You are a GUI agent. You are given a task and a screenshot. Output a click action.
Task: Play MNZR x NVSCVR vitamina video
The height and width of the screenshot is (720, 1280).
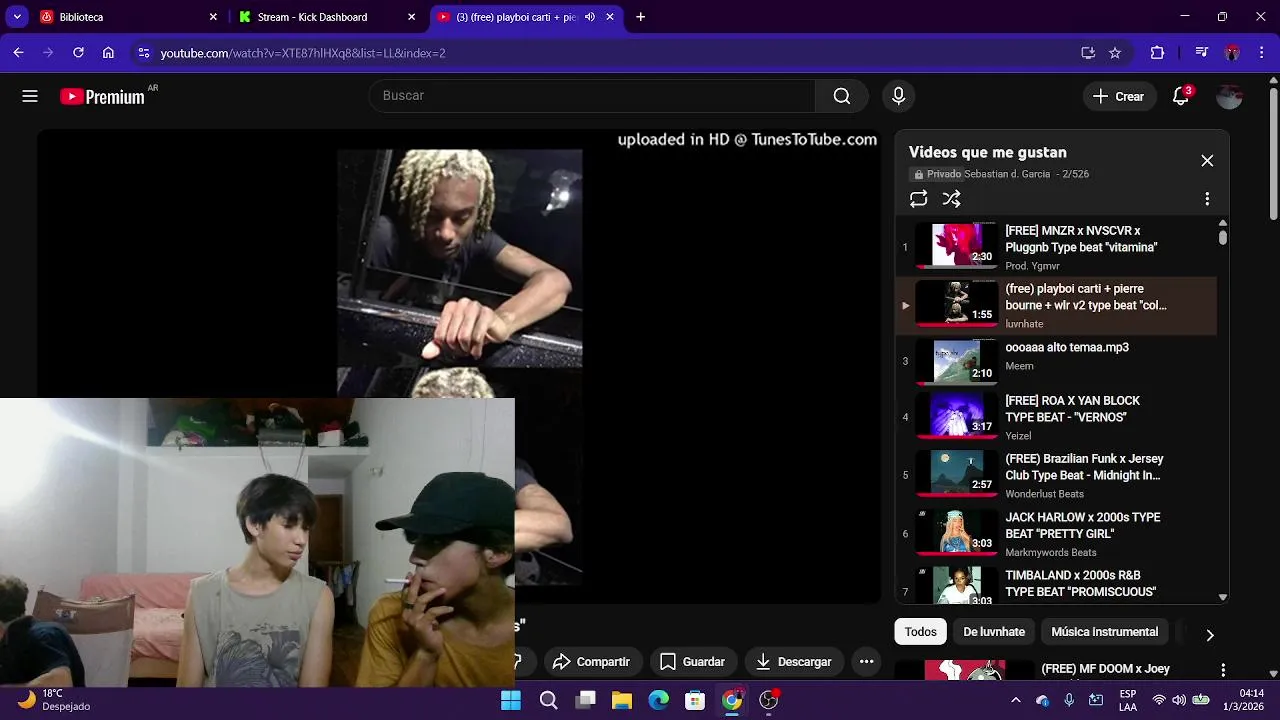pyautogui.click(x=1056, y=247)
